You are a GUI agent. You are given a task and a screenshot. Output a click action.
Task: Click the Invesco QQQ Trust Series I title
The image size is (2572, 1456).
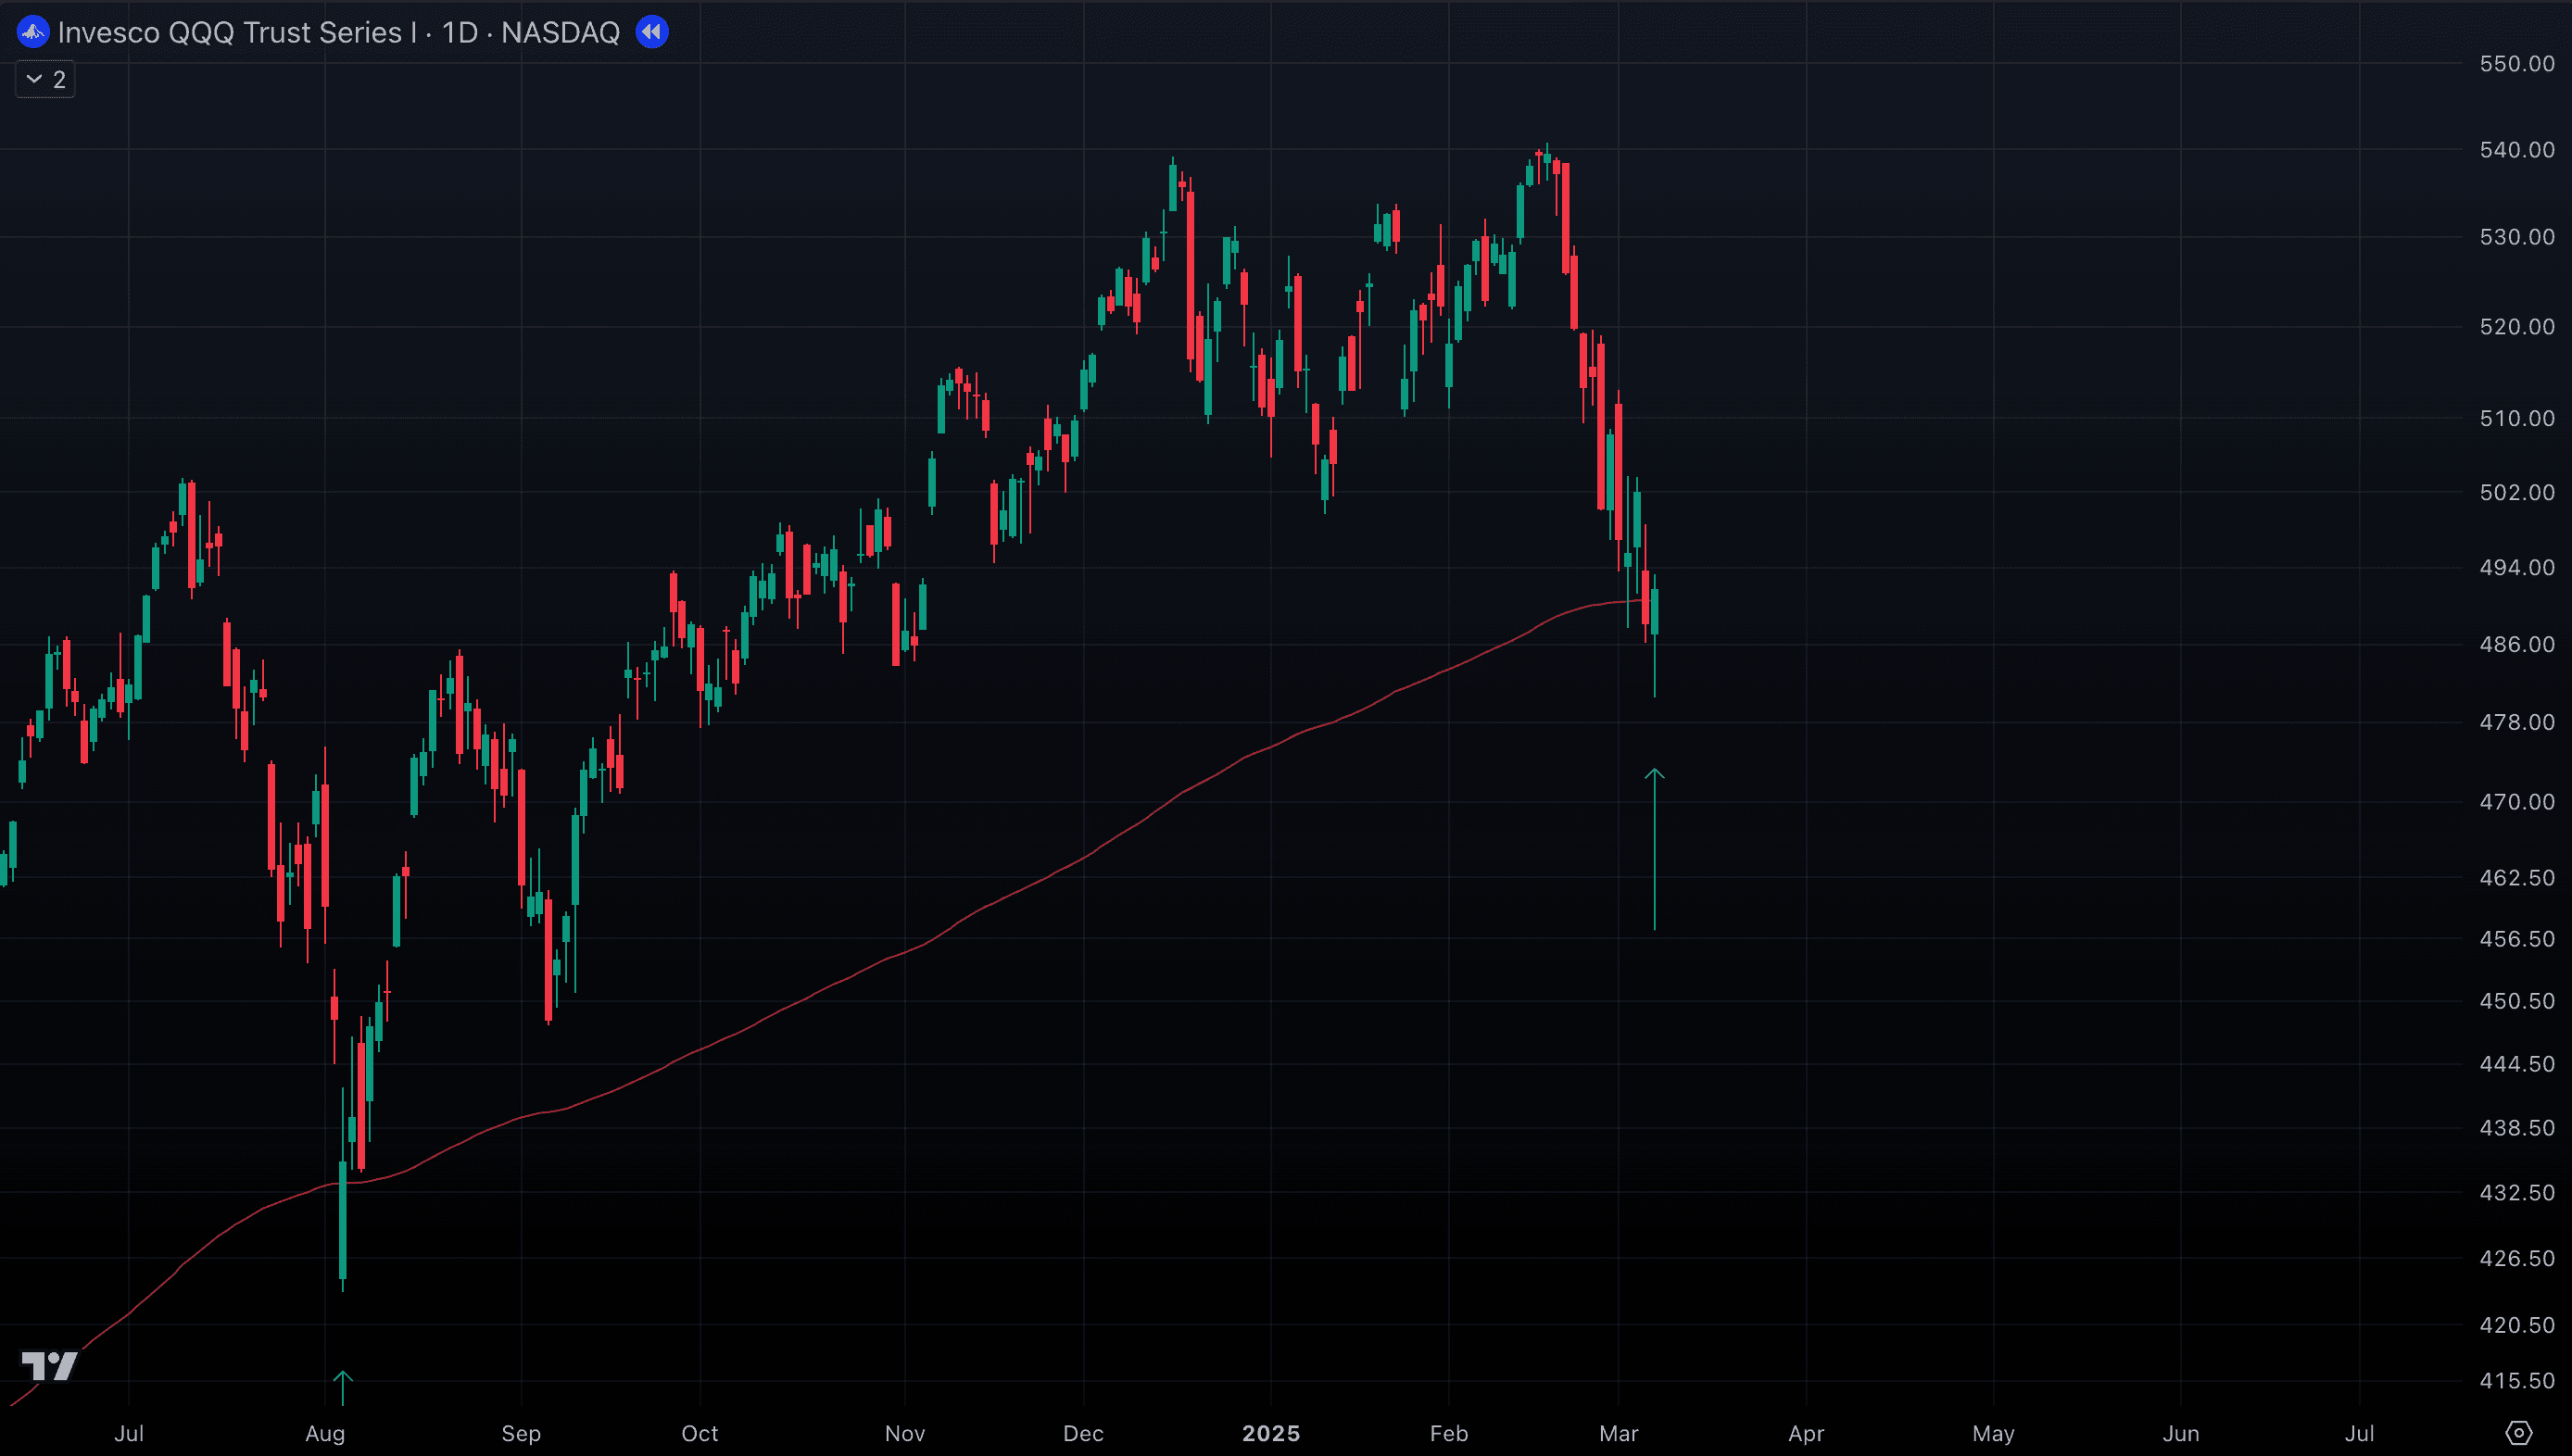tap(236, 32)
